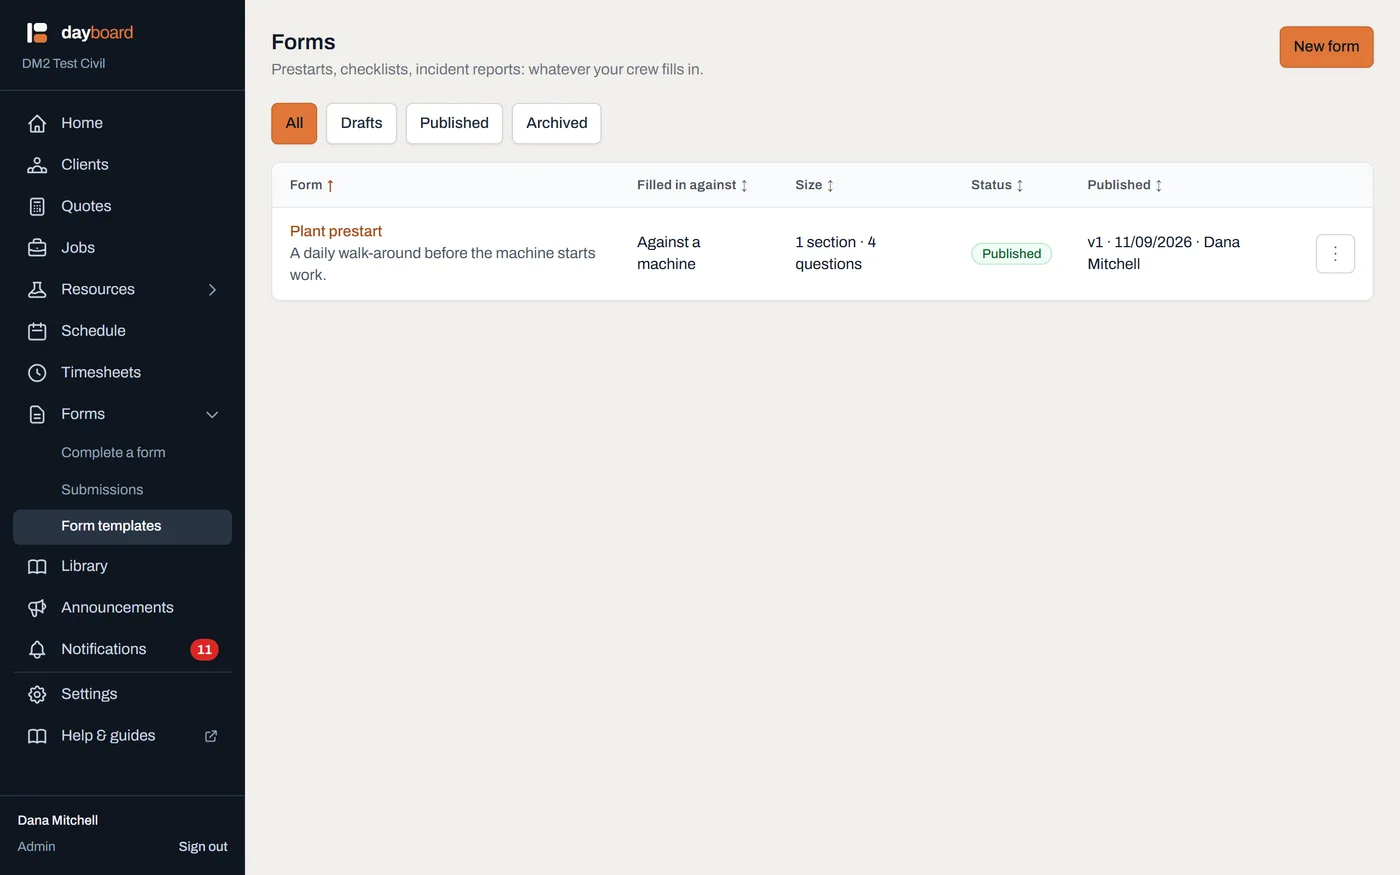Switch to the Published filter tab

tap(454, 123)
